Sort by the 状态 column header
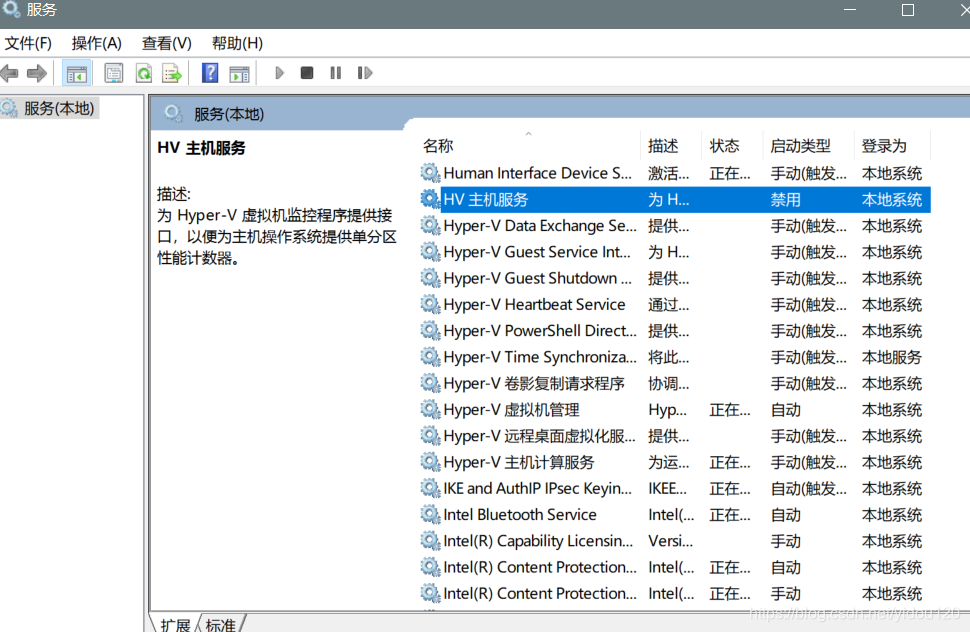 (732, 146)
